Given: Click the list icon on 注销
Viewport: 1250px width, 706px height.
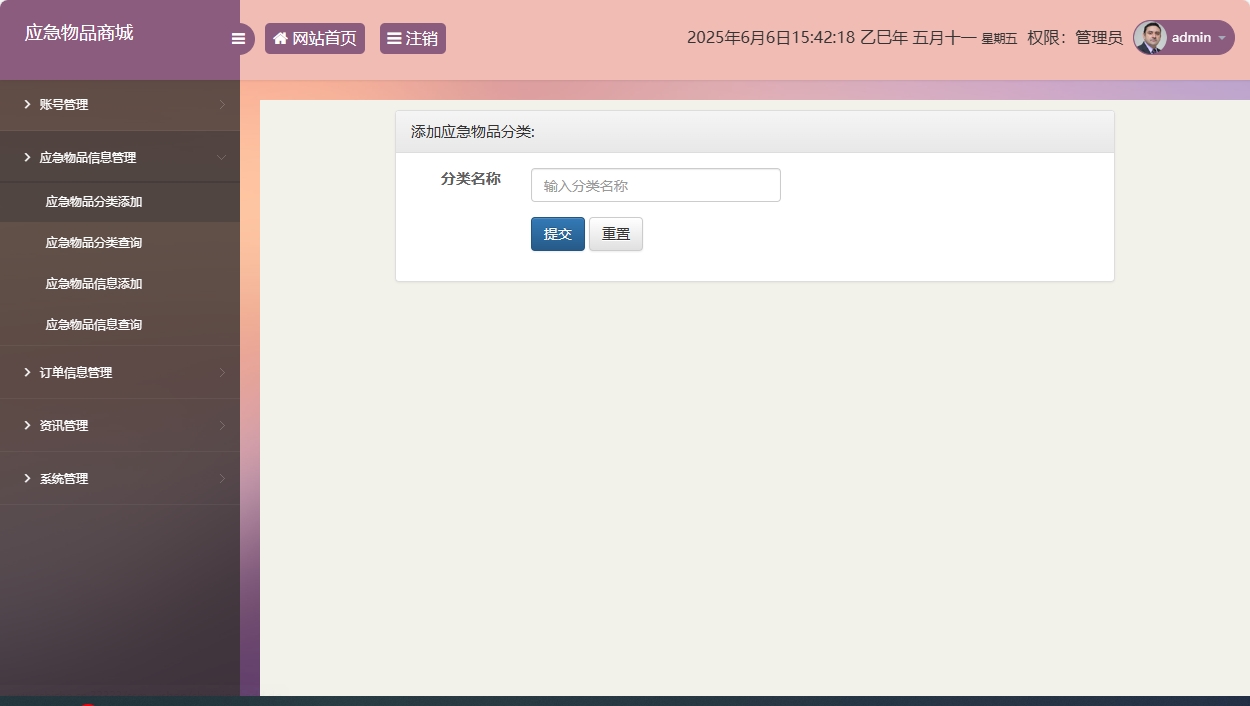Looking at the screenshot, I should 394,38.
